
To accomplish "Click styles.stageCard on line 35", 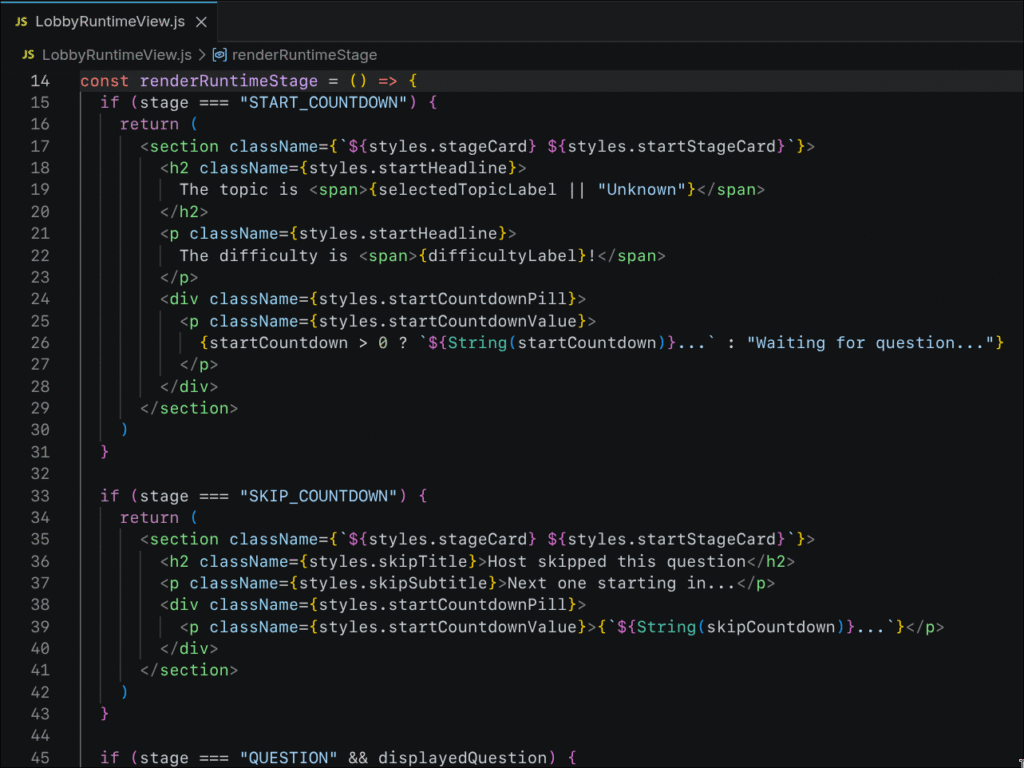I will coord(448,539).
